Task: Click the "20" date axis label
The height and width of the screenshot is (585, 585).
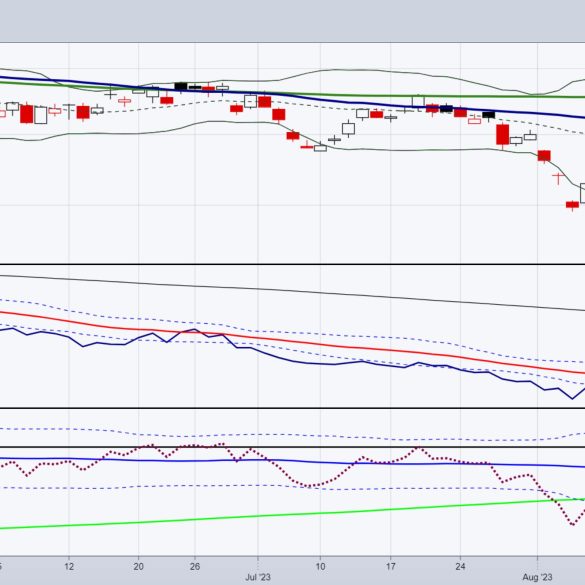Action: 138,566
